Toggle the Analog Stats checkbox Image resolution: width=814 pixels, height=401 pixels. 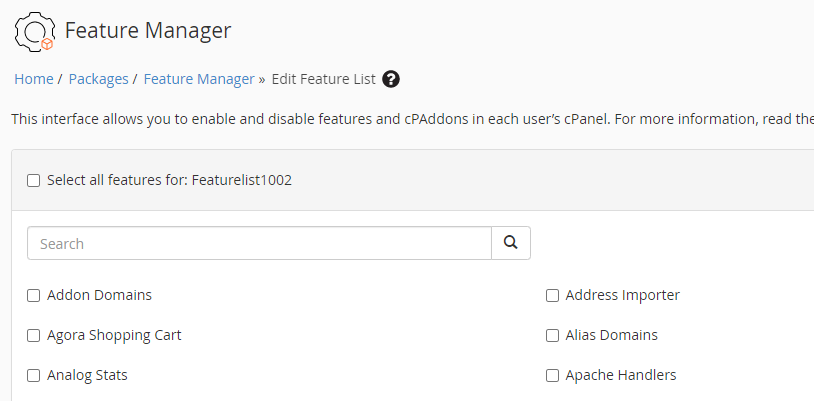33,376
